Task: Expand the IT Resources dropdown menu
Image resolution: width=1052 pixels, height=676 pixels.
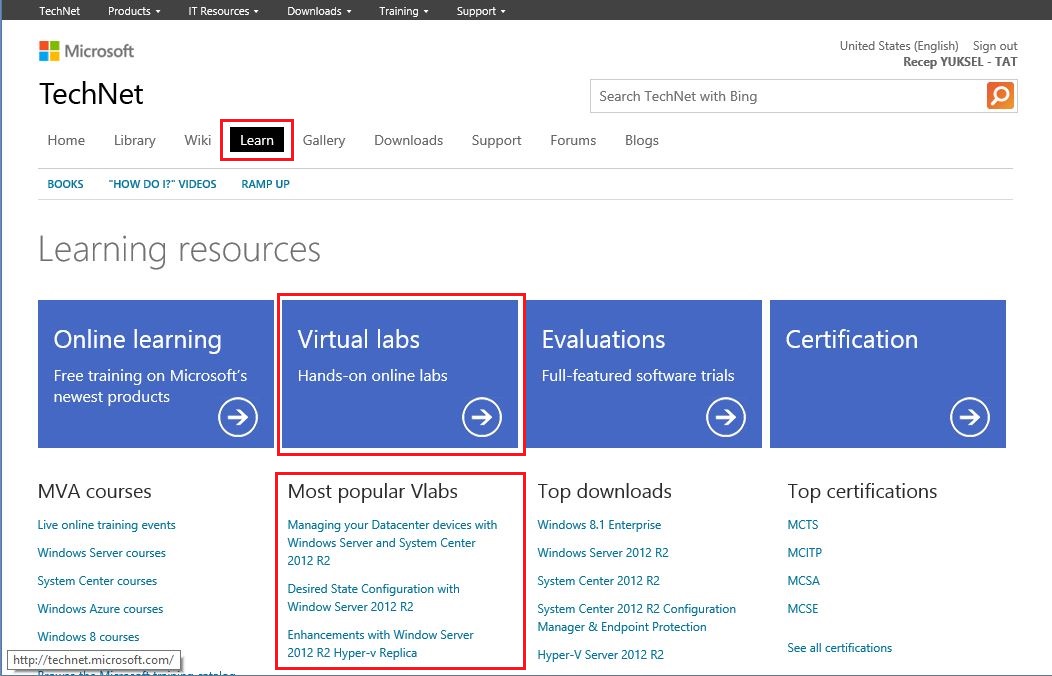Action: (223, 11)
